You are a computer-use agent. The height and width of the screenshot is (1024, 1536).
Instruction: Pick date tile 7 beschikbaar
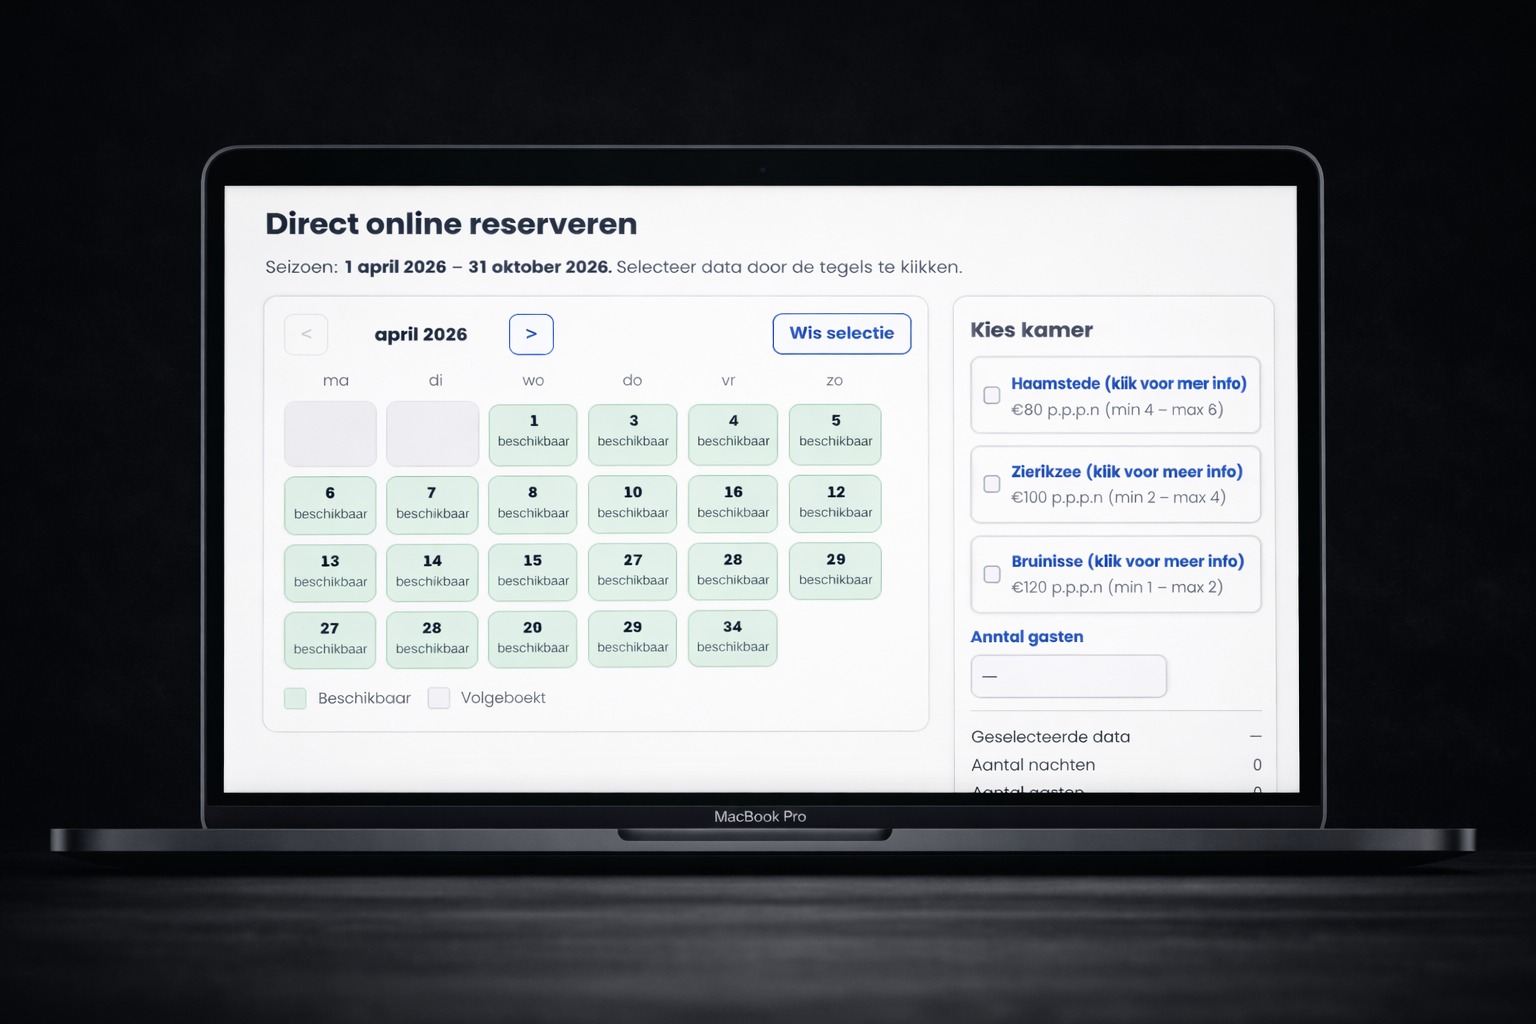pyautogui.click(x=432, y=505)
